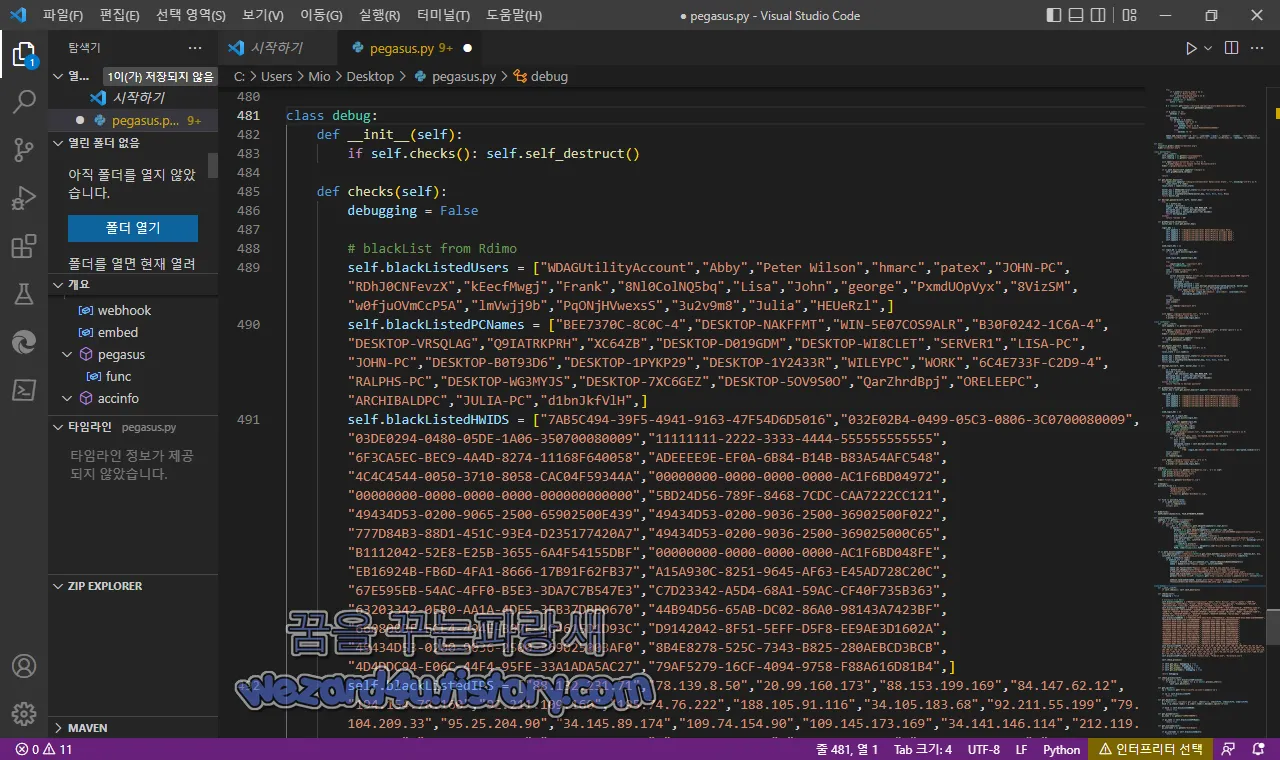This screenshot has height=760, width=1280.
Task: Open the Extensions view
Action: pyautogui.click(x=24, y=246)
